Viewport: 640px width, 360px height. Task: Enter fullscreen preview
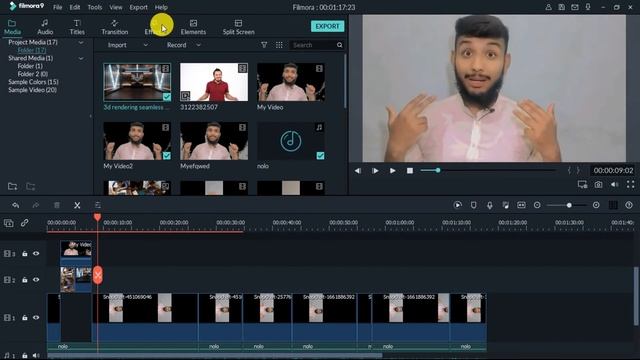pyautogui.click(x=630, y=184)
